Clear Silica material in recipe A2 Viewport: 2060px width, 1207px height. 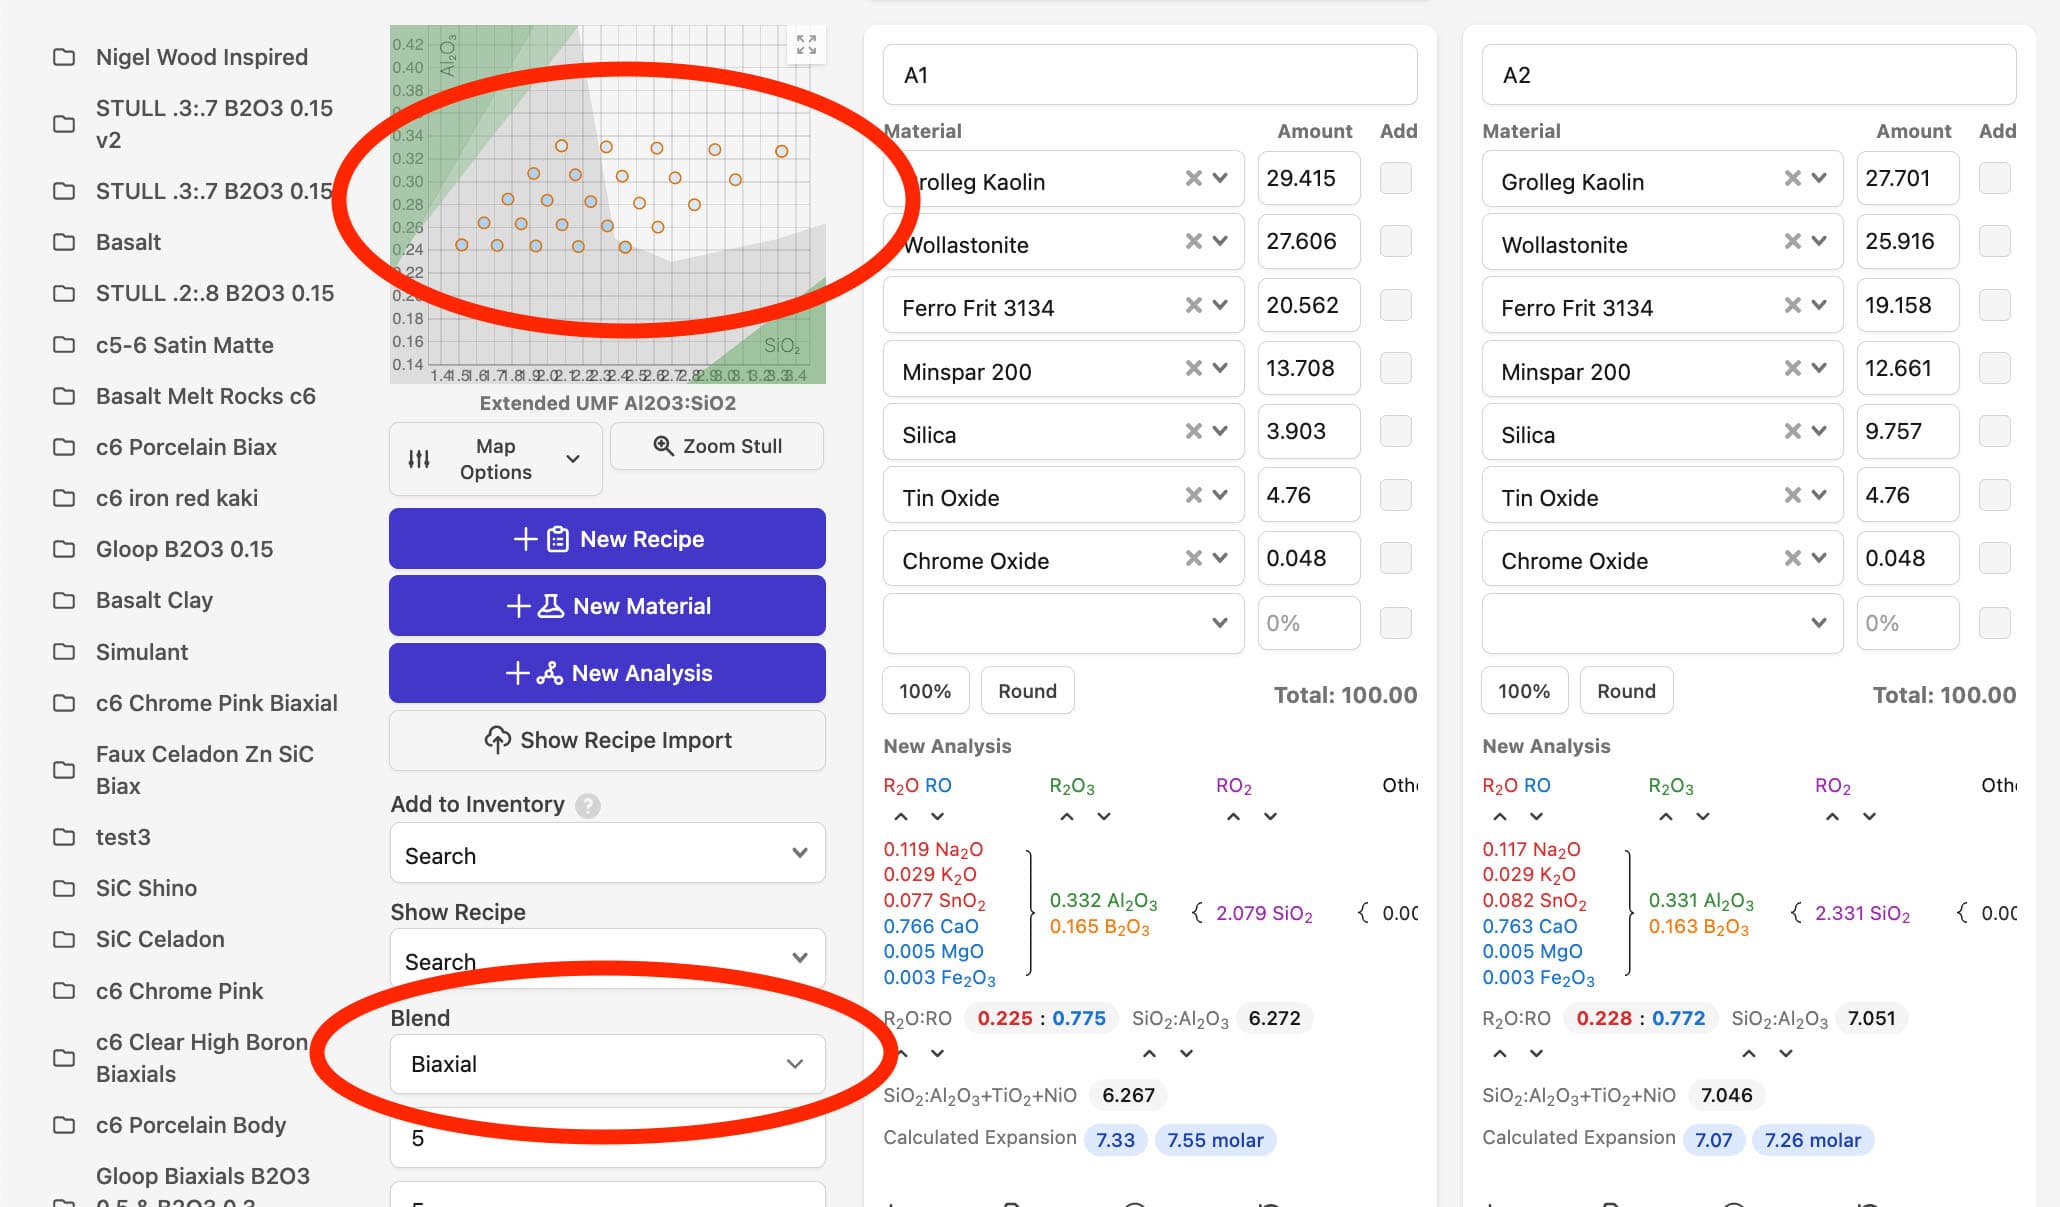[x=1792, y=431]
